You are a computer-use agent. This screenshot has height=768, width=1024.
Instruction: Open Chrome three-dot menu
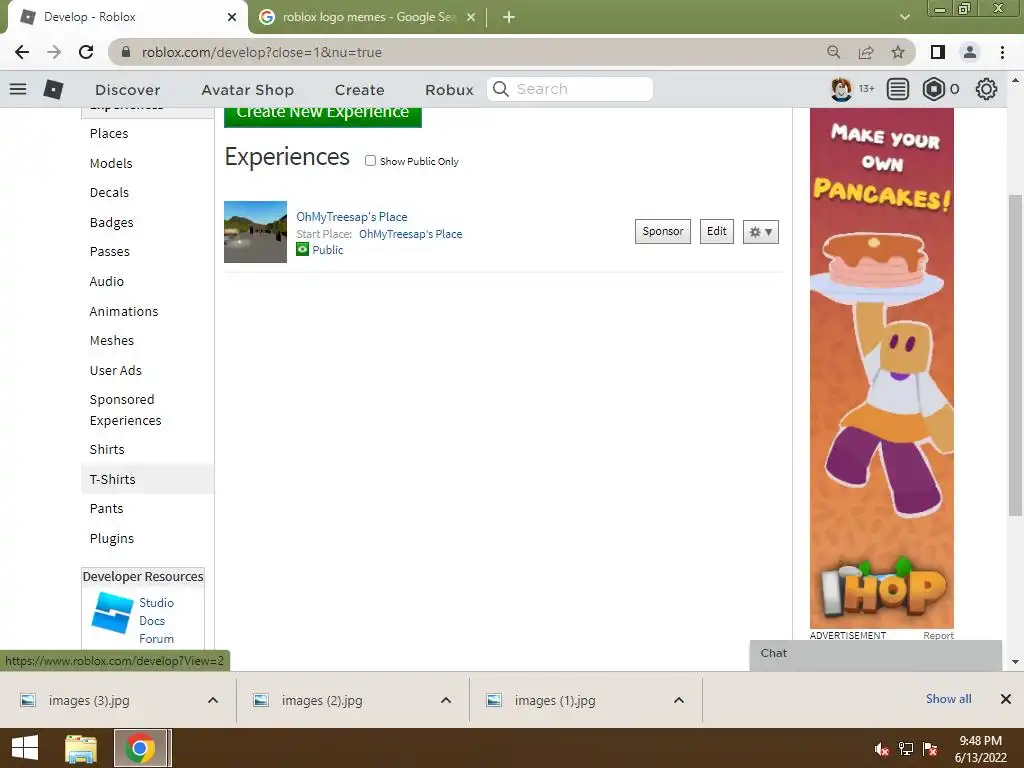click(x=1002, y=52)
